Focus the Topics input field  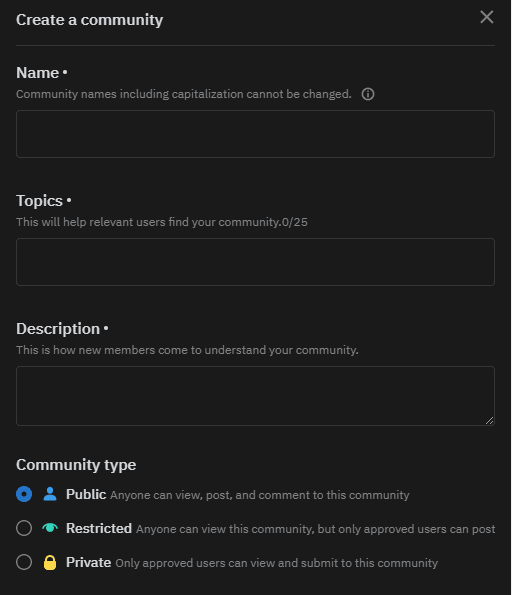pos(255,262)
